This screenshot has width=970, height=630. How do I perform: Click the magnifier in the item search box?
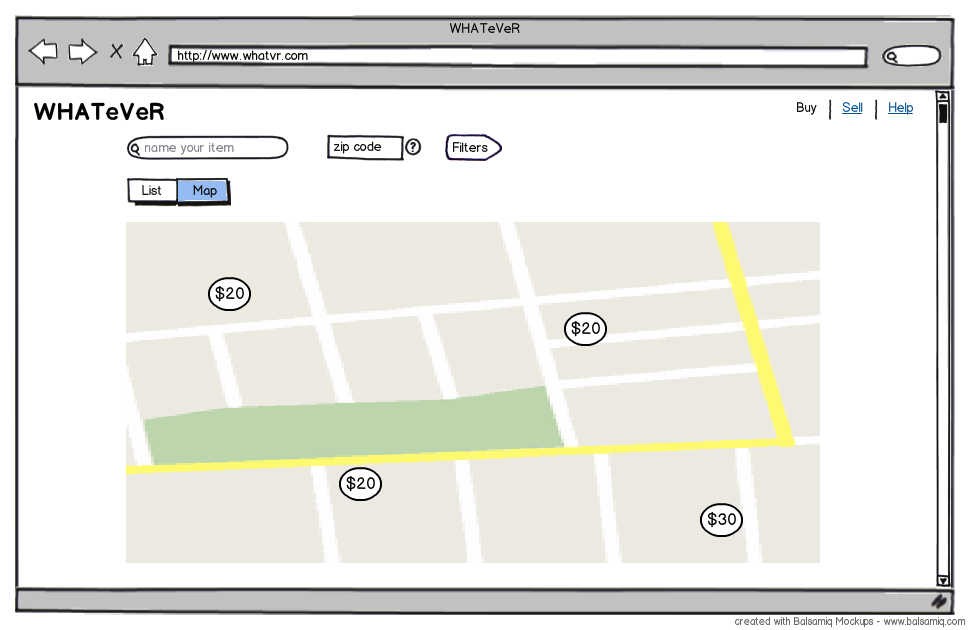point(135,149)
